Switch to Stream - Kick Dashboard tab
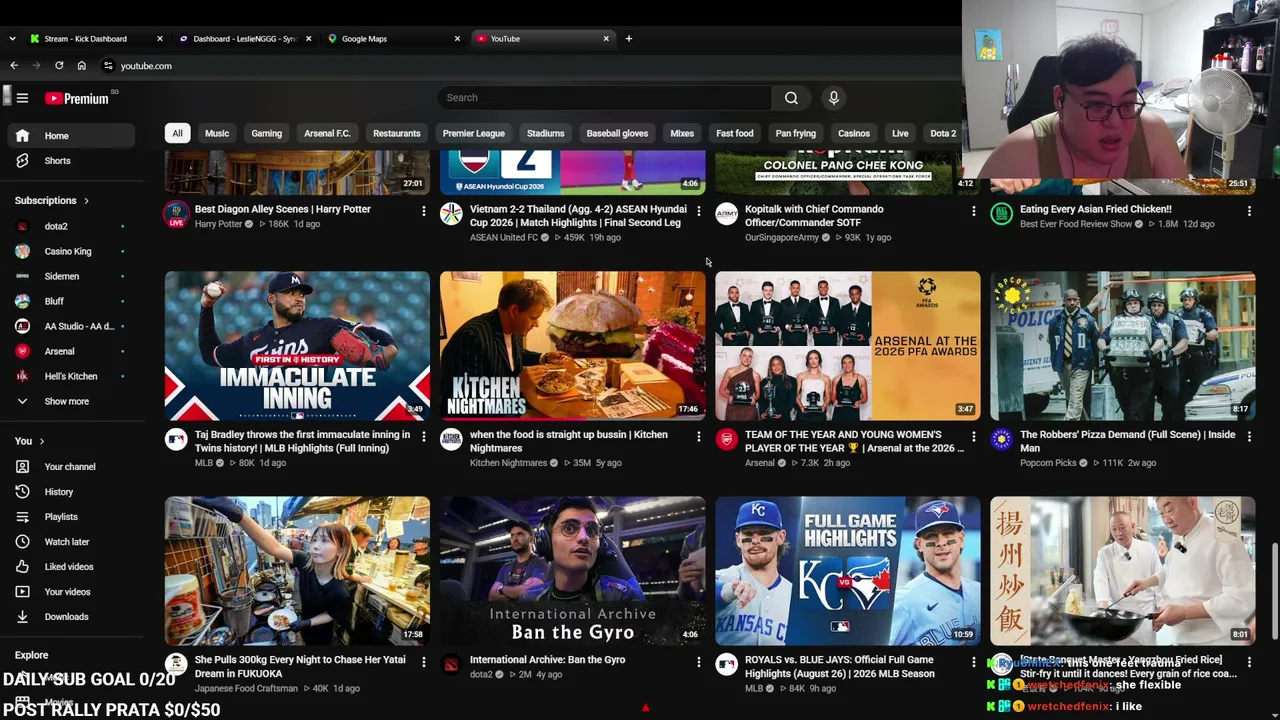This screenshot has height=720, width=1280. tap(96, 39)
